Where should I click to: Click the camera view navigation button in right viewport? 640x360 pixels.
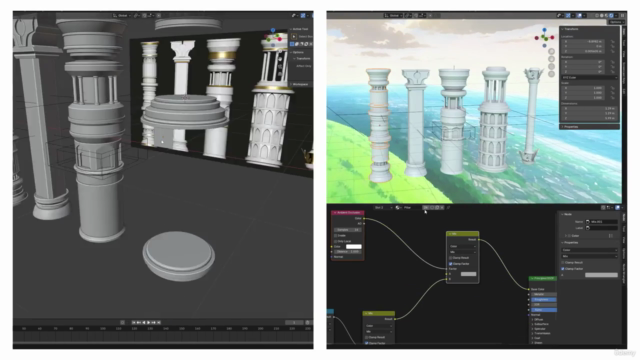pyautogui.click(x=551, y=67)
